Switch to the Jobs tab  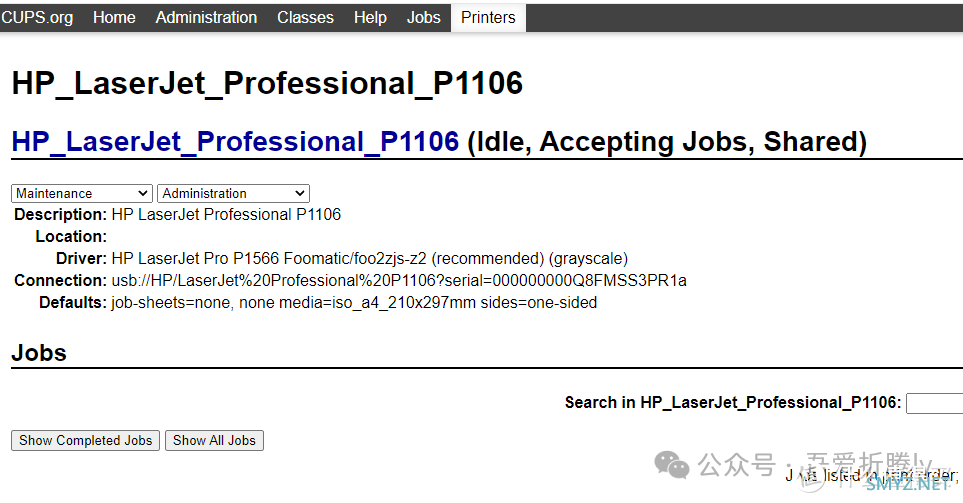(424, 17)
